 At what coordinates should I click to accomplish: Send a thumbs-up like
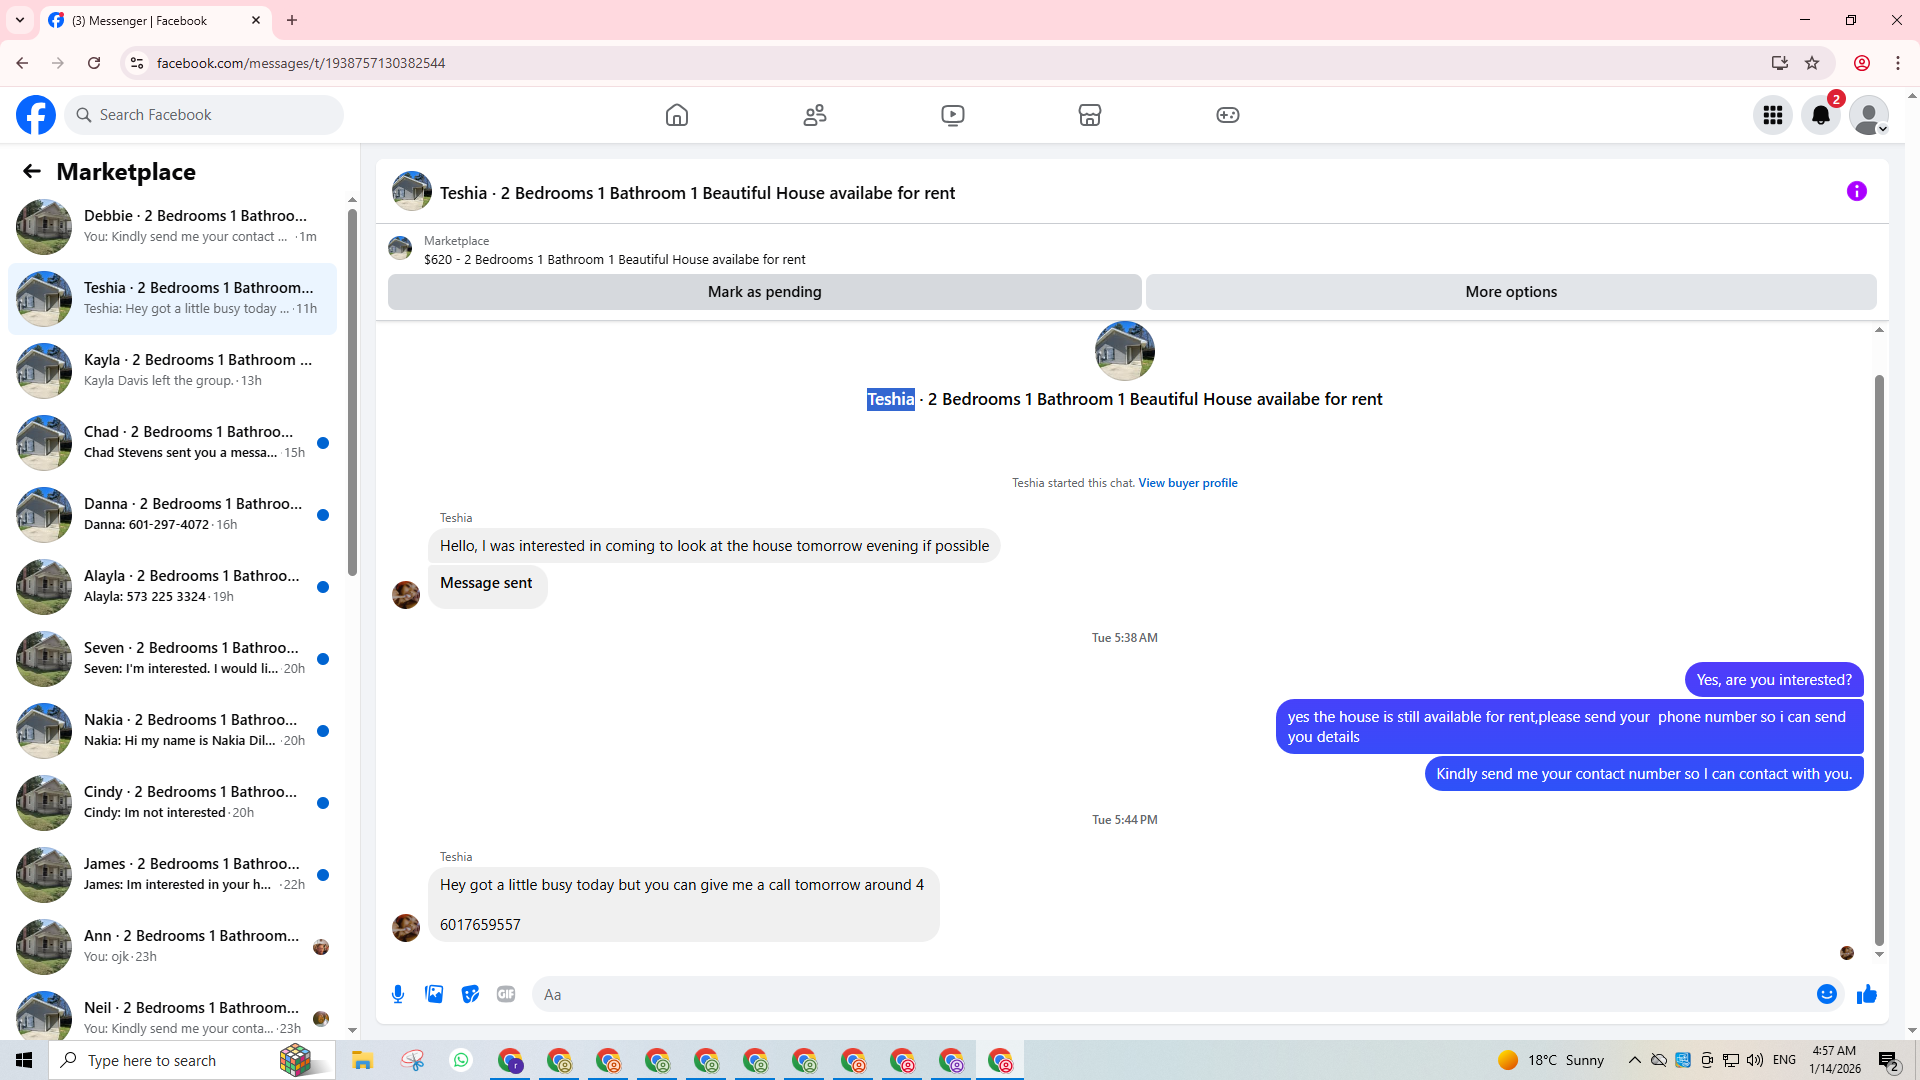point(1866,994)
